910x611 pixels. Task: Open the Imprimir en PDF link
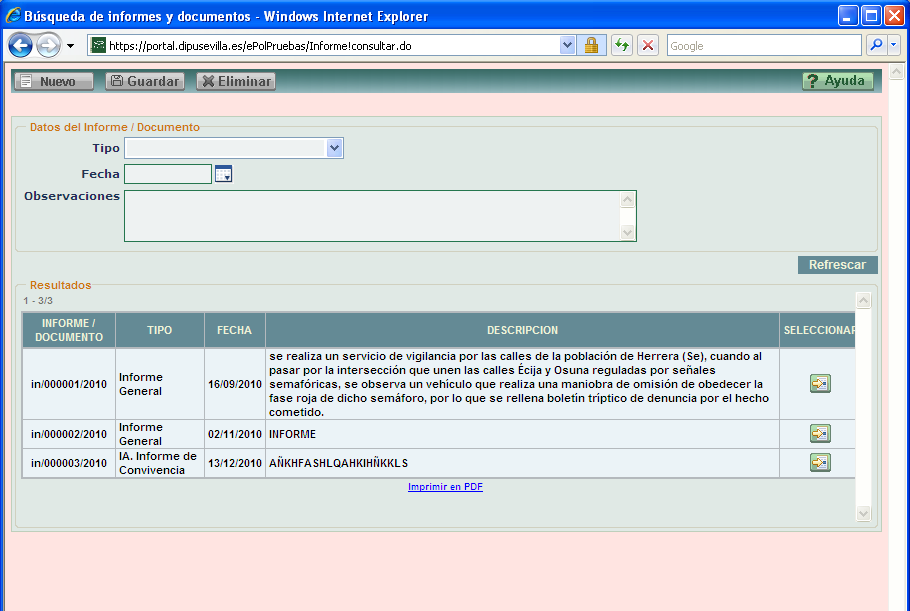point(445,487)
